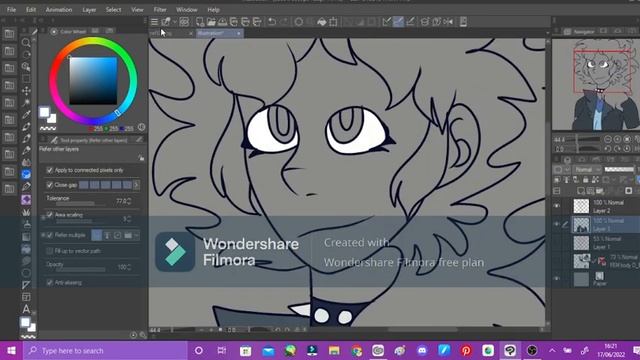Click the Scale/Rotate transform command bar icon

[333, 22]
